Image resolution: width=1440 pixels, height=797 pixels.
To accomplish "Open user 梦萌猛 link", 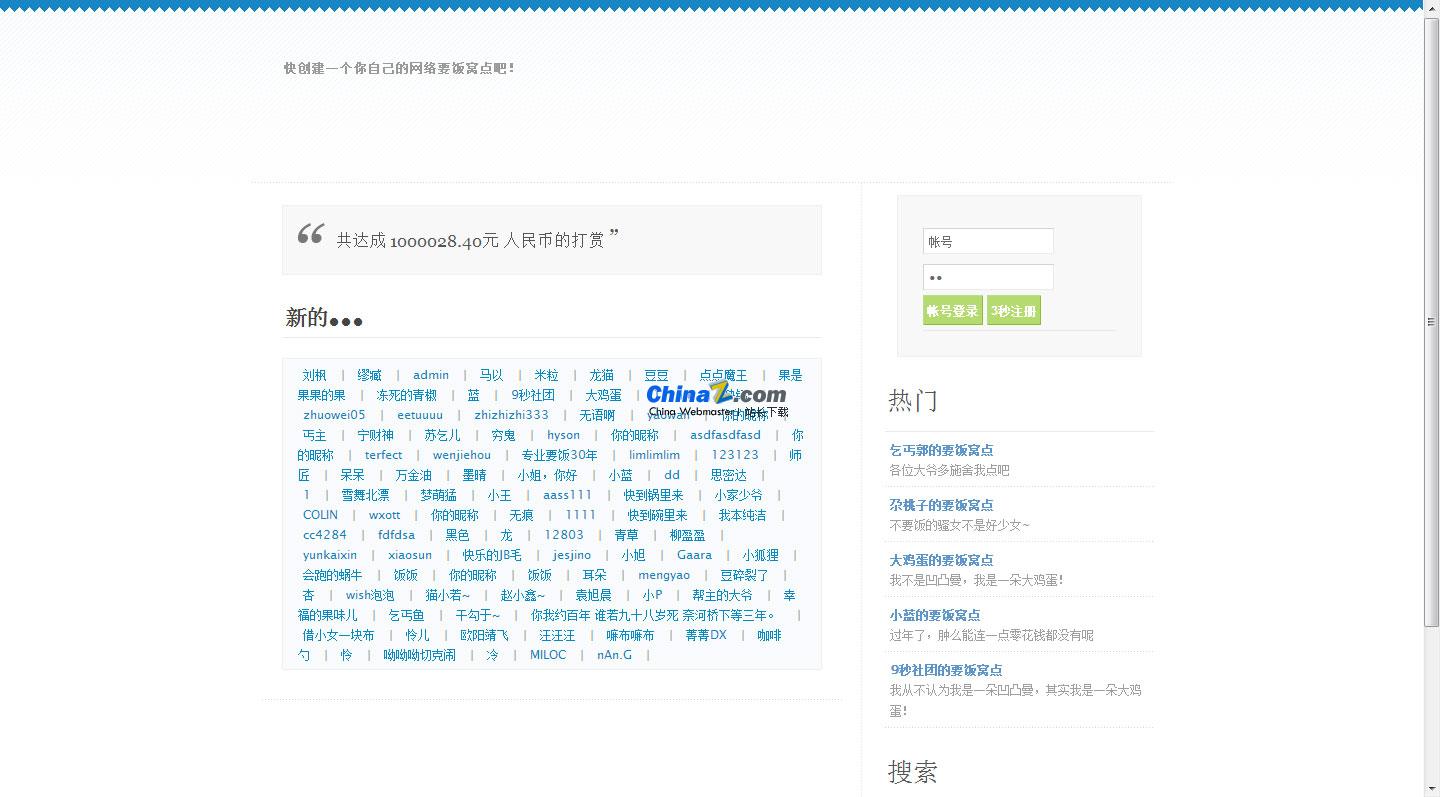I will 438,495.
